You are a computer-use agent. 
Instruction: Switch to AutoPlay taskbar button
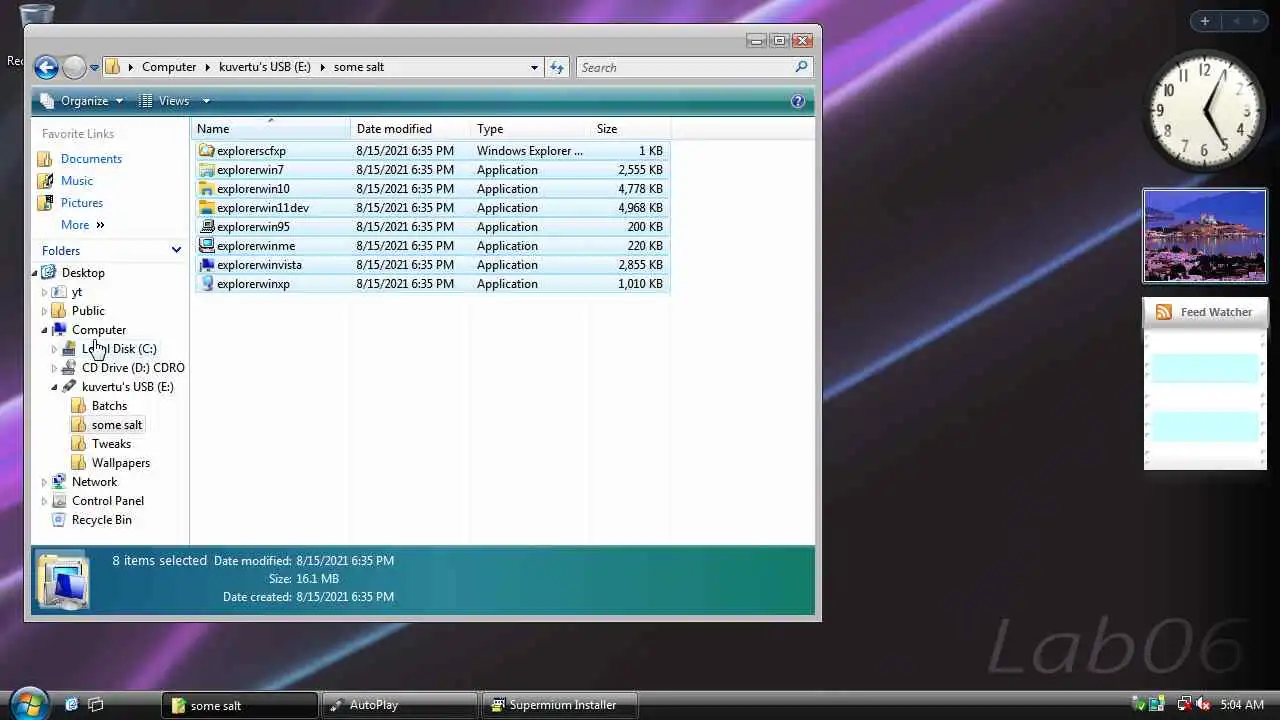[399, 705]
